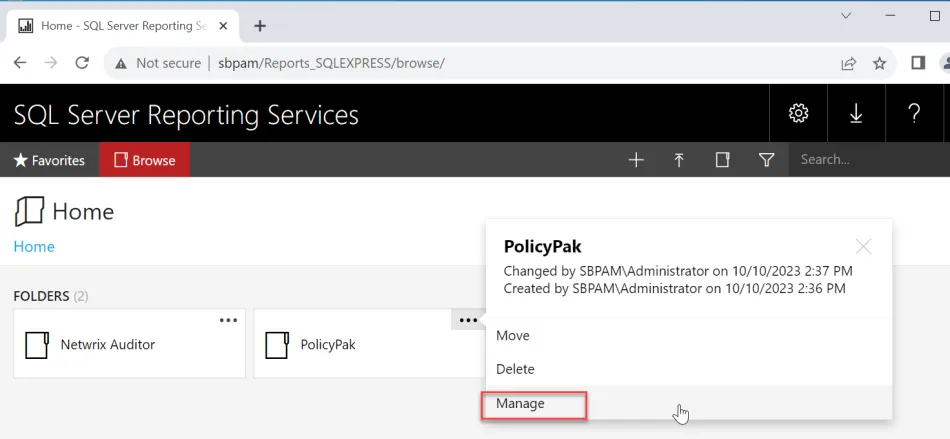Viewport: 950px width, 439px height.
Task: Select the Browse tab
Action: point(145,160)
